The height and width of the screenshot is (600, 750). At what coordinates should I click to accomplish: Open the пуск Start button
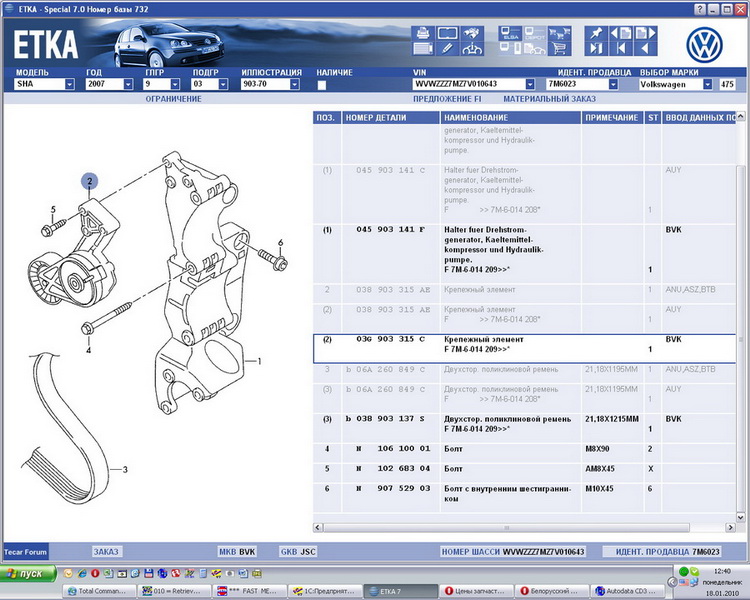pos(28,573)
